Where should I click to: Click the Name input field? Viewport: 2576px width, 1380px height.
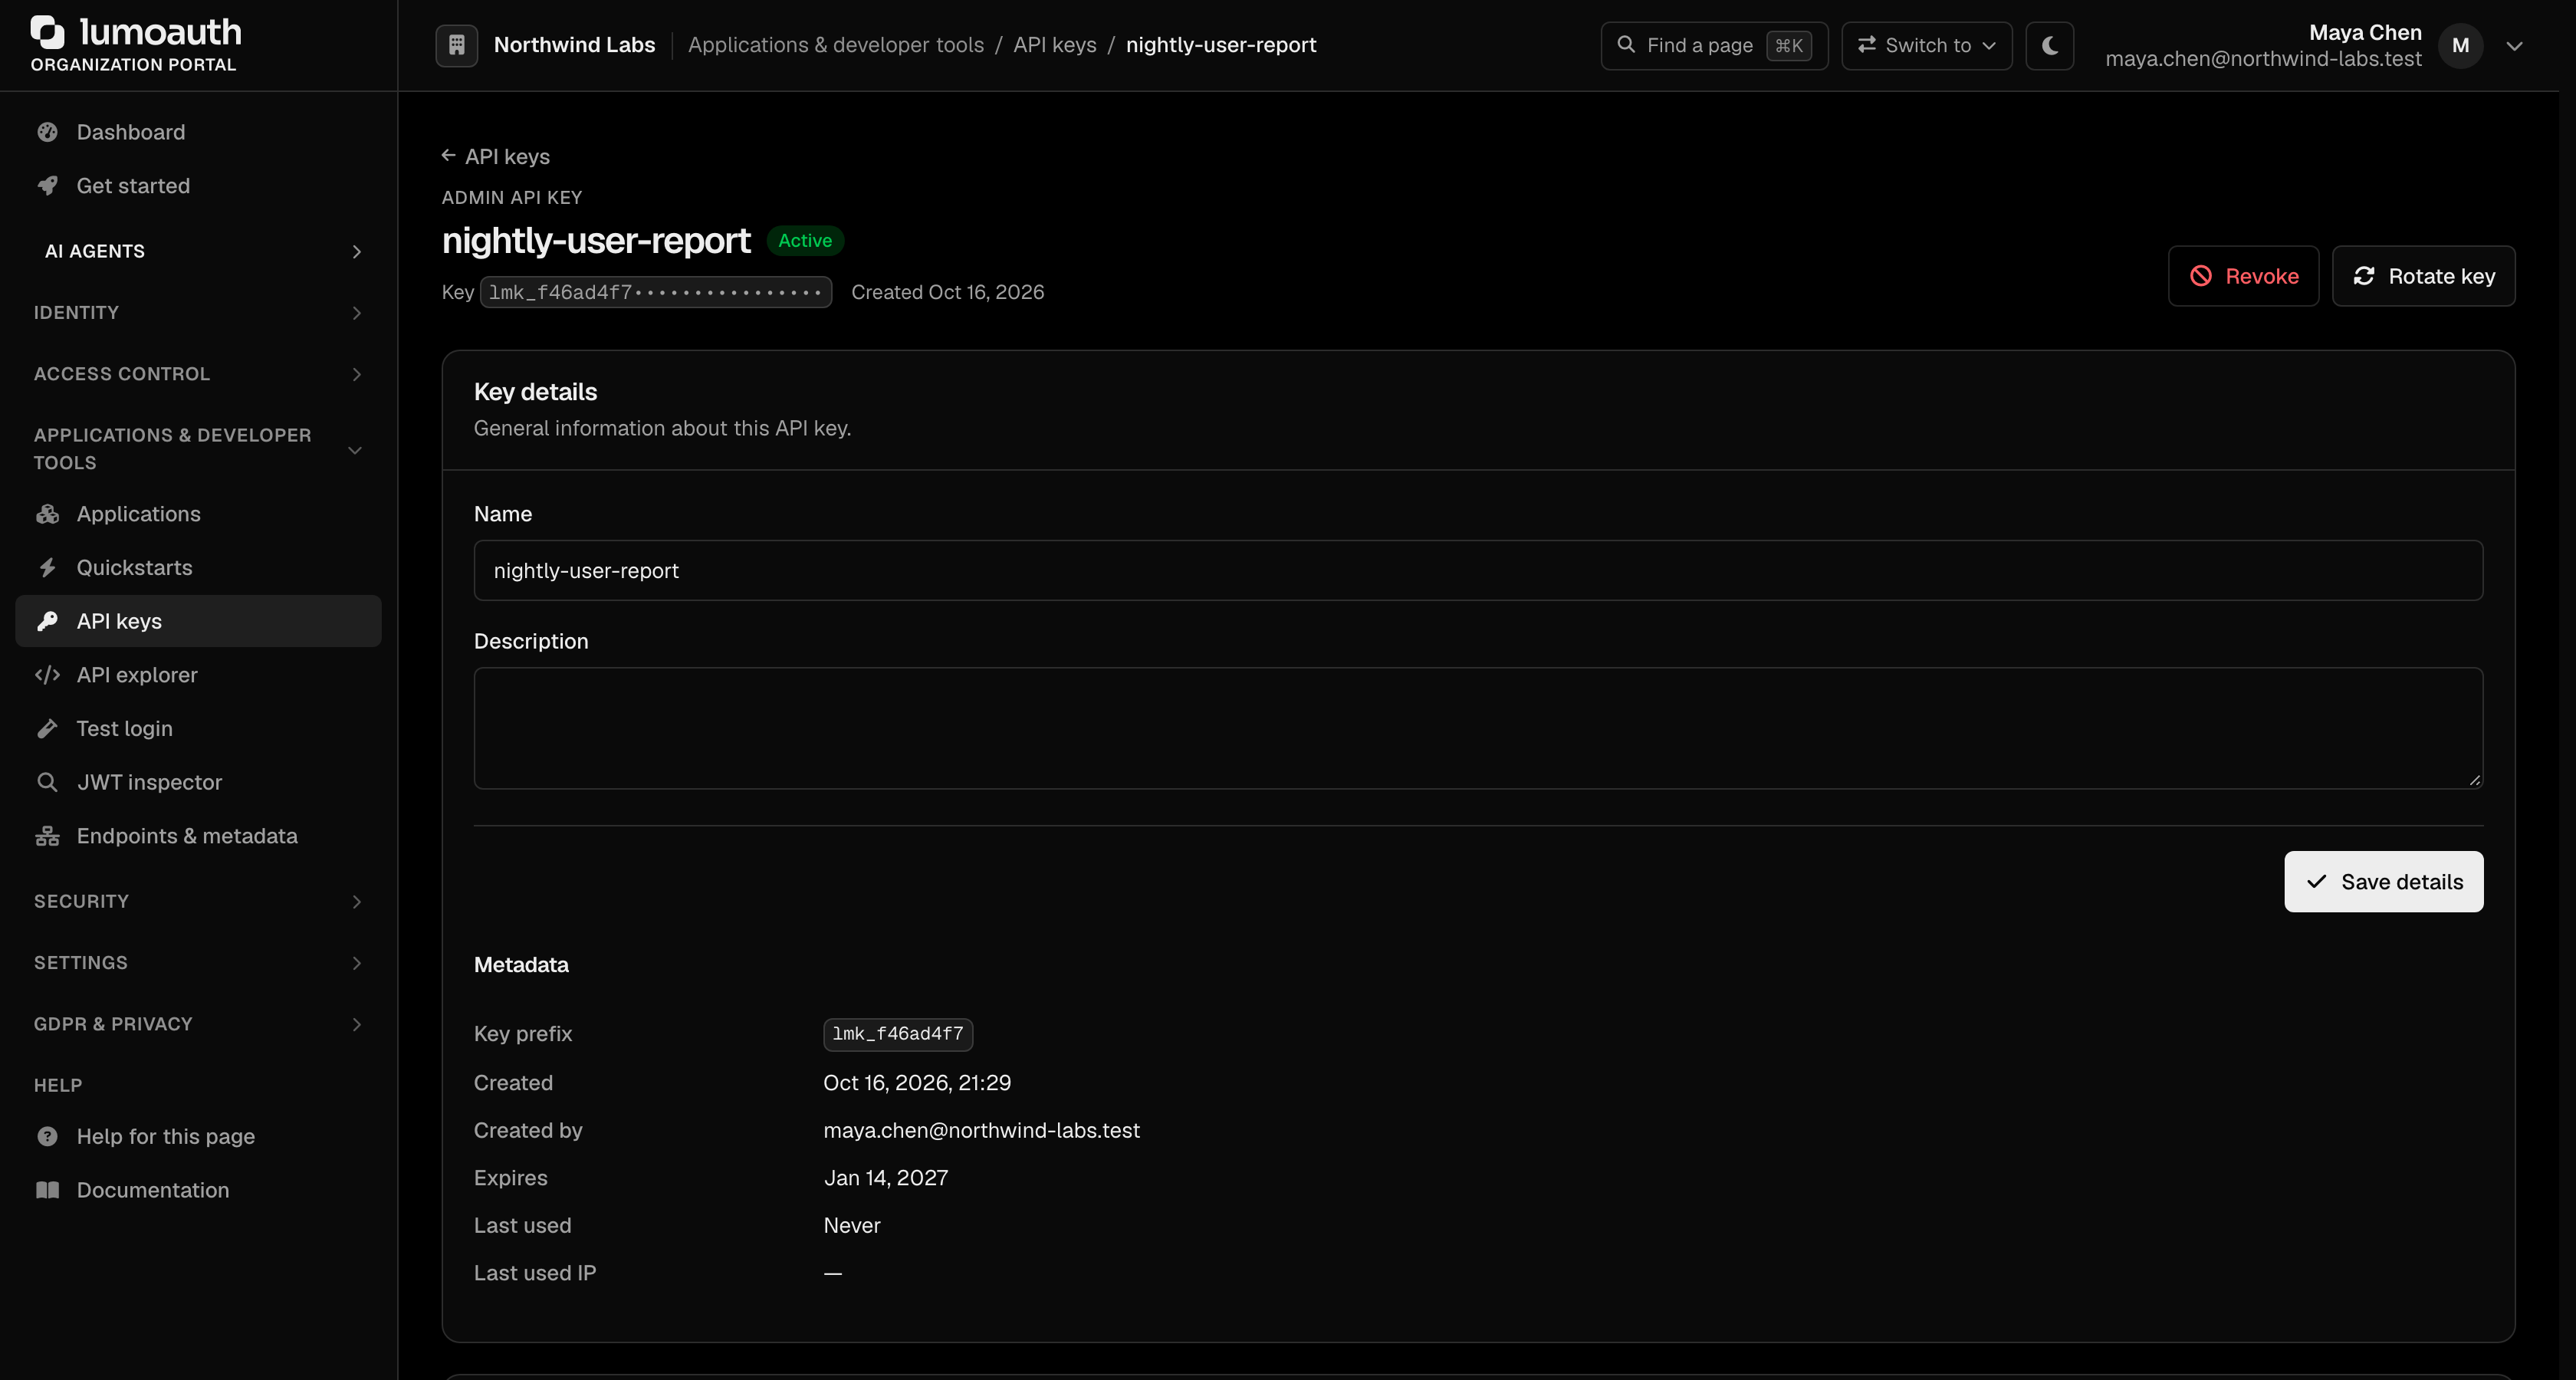[x=1478, y=571]
